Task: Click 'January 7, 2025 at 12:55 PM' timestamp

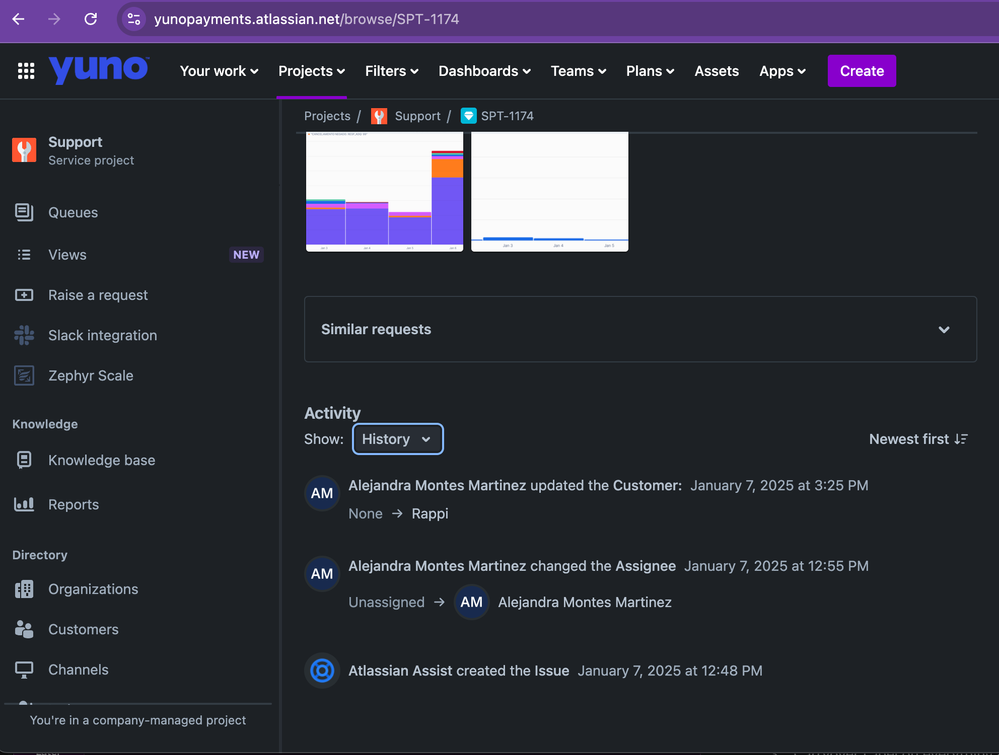Action: [x=776, y=566]
